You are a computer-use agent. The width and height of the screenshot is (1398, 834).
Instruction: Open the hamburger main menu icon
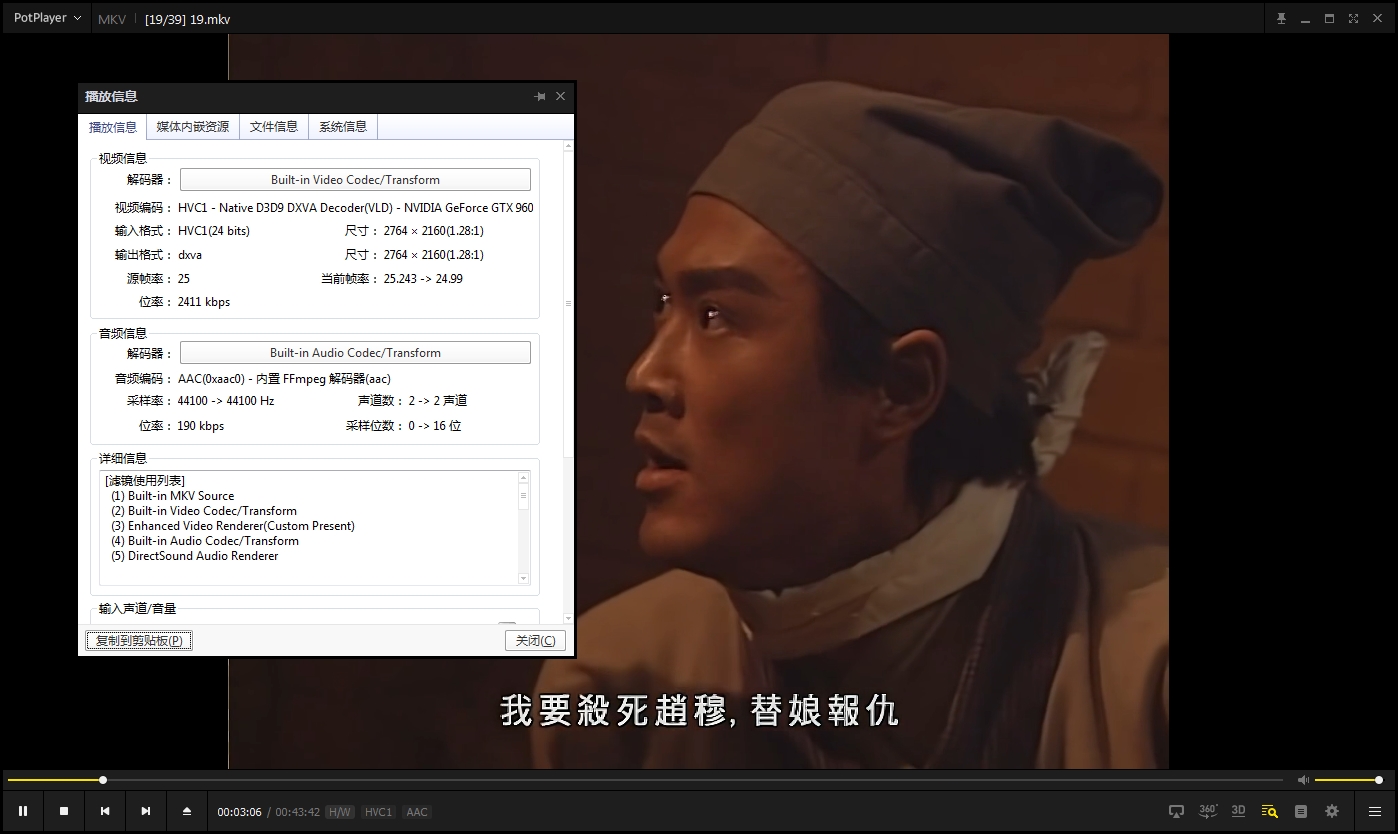tap(1375, 811)
